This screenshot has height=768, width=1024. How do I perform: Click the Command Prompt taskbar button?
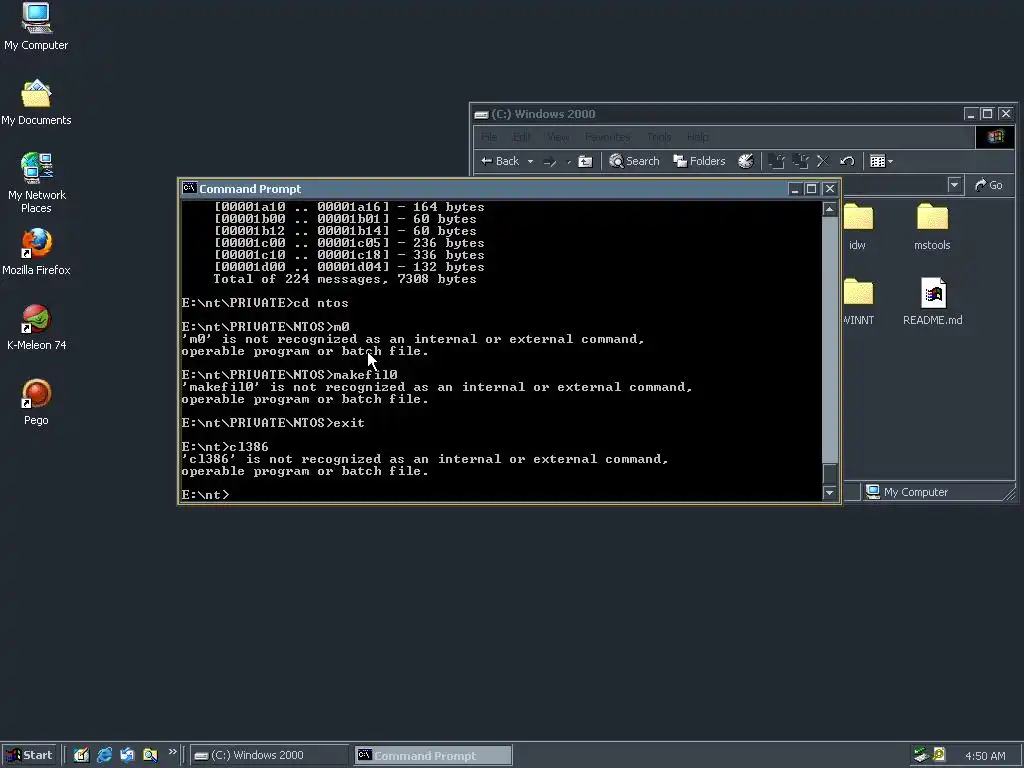[x=434, y=756]
